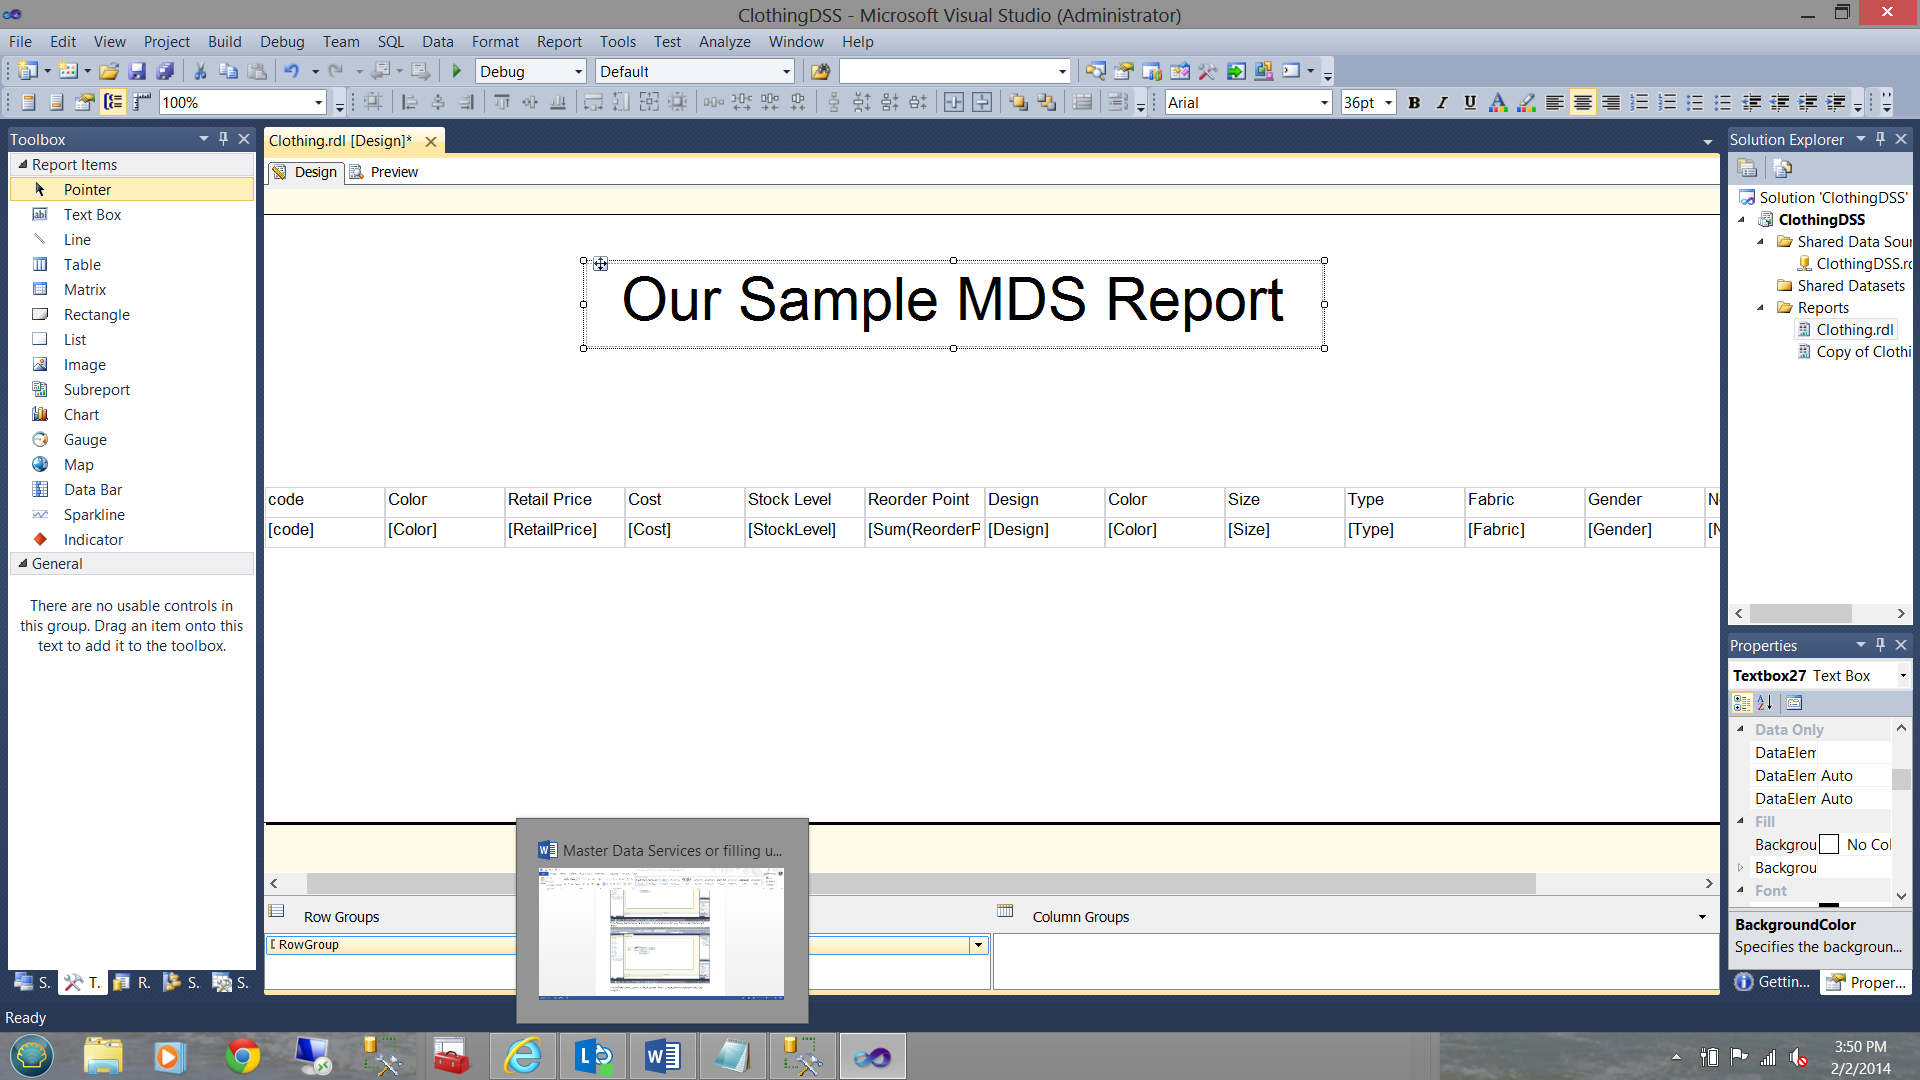This screenshot has width=1920, height=1080.
Task: Click the Open File folder icon
Action: point(109,71)
